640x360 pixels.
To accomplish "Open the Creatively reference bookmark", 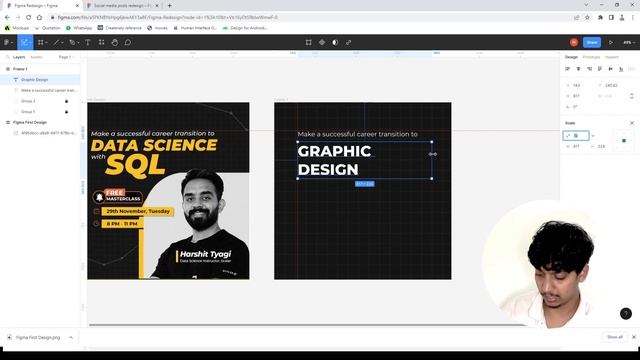I will pos(120,28).
